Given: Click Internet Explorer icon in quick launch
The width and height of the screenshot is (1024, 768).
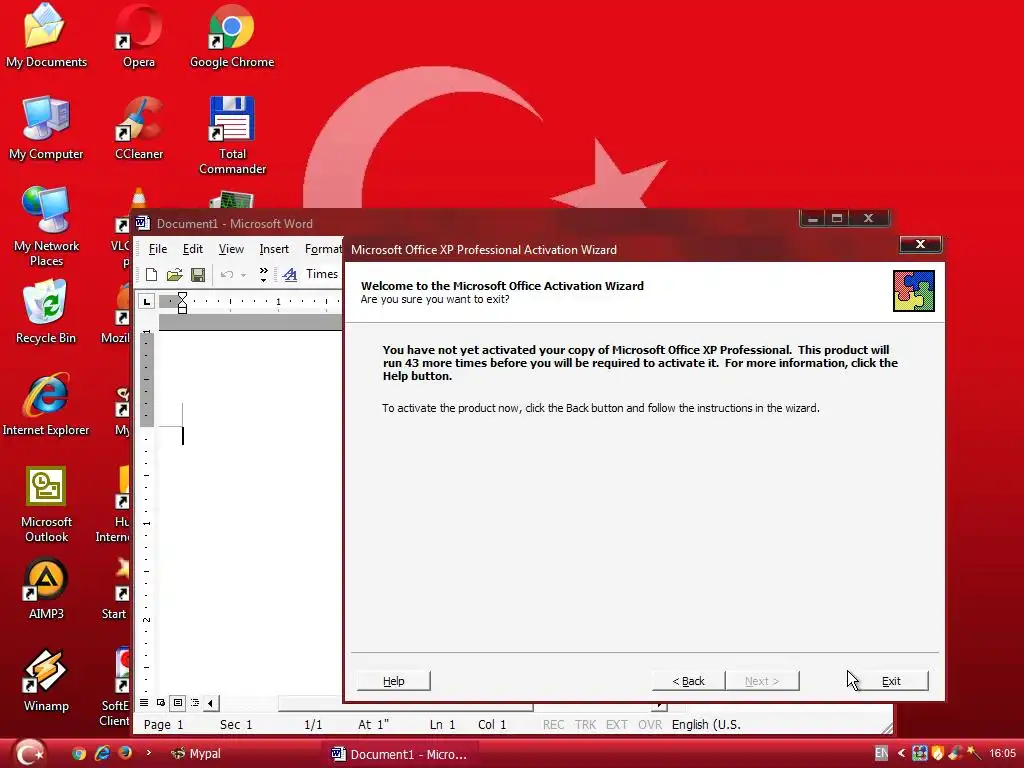Looking at the screenshot, I should tap(103, 754).
